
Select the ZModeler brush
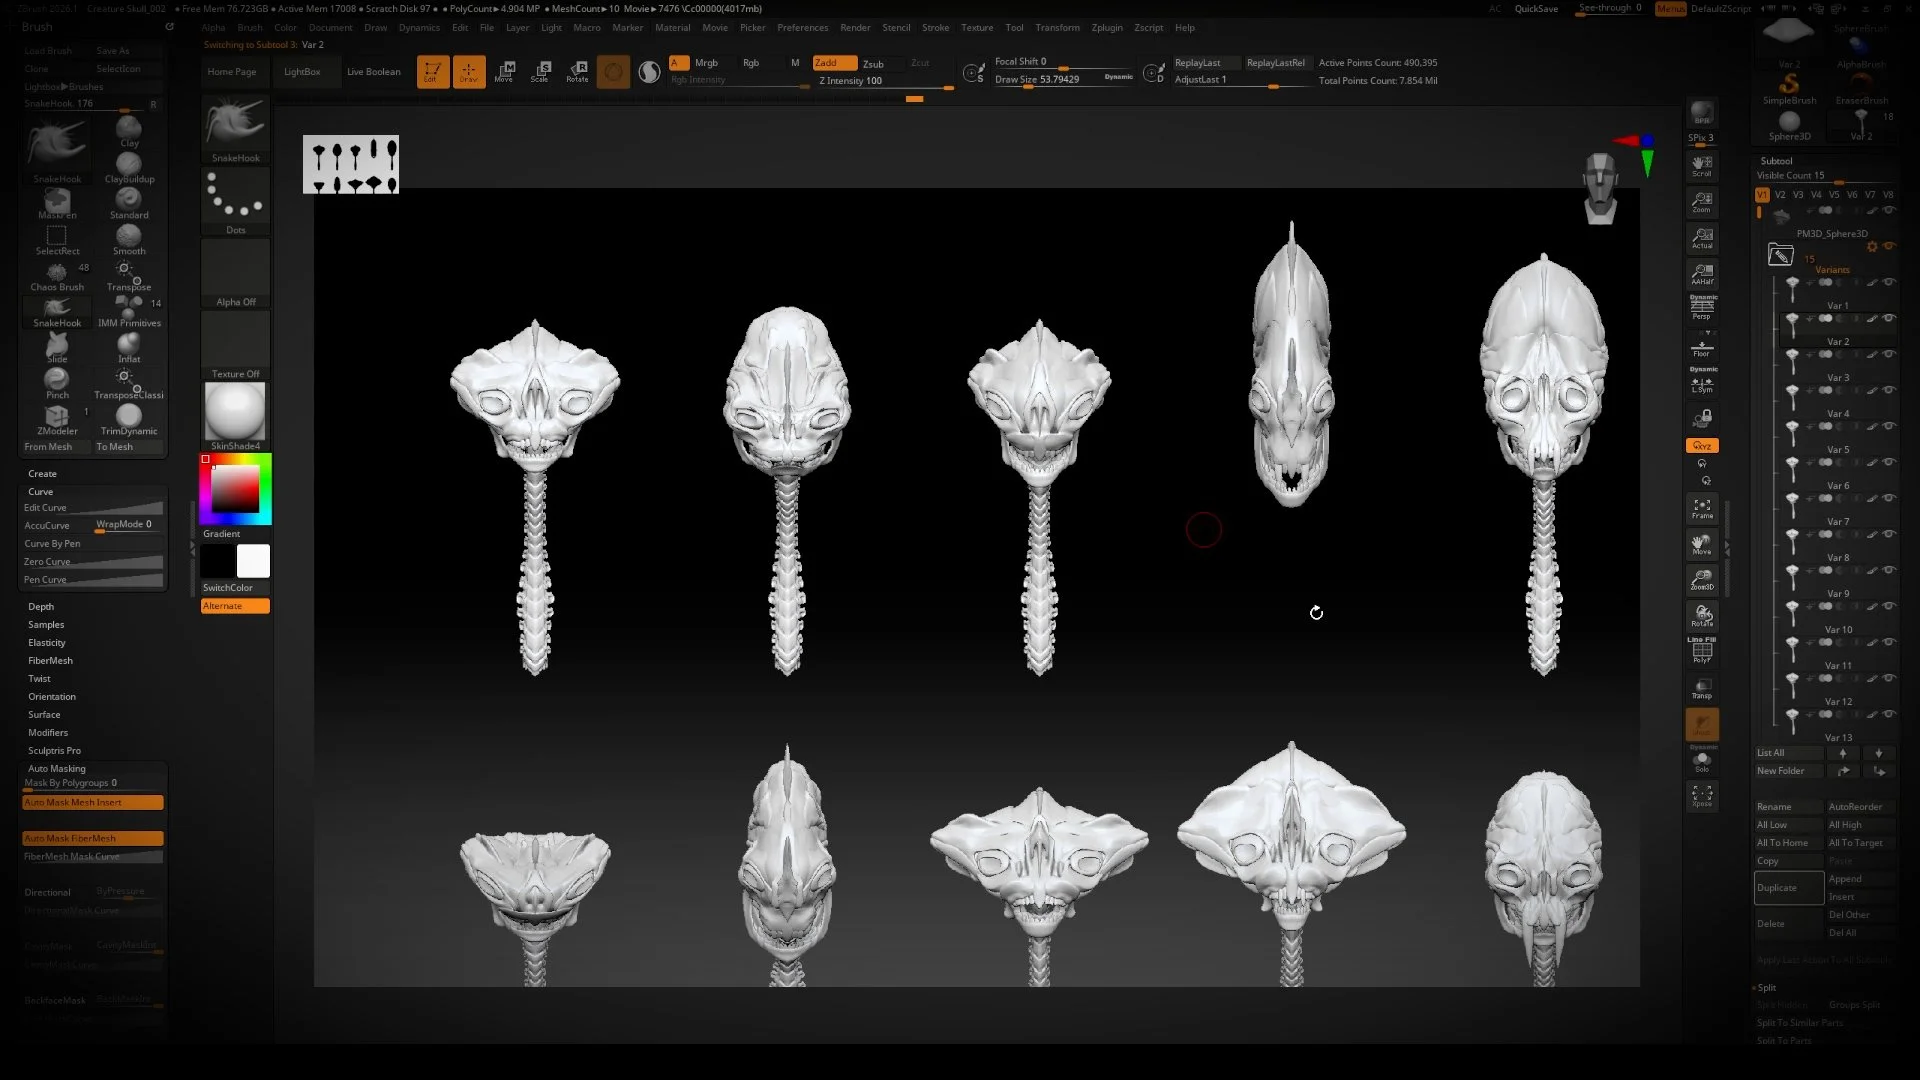coord(56,415)
